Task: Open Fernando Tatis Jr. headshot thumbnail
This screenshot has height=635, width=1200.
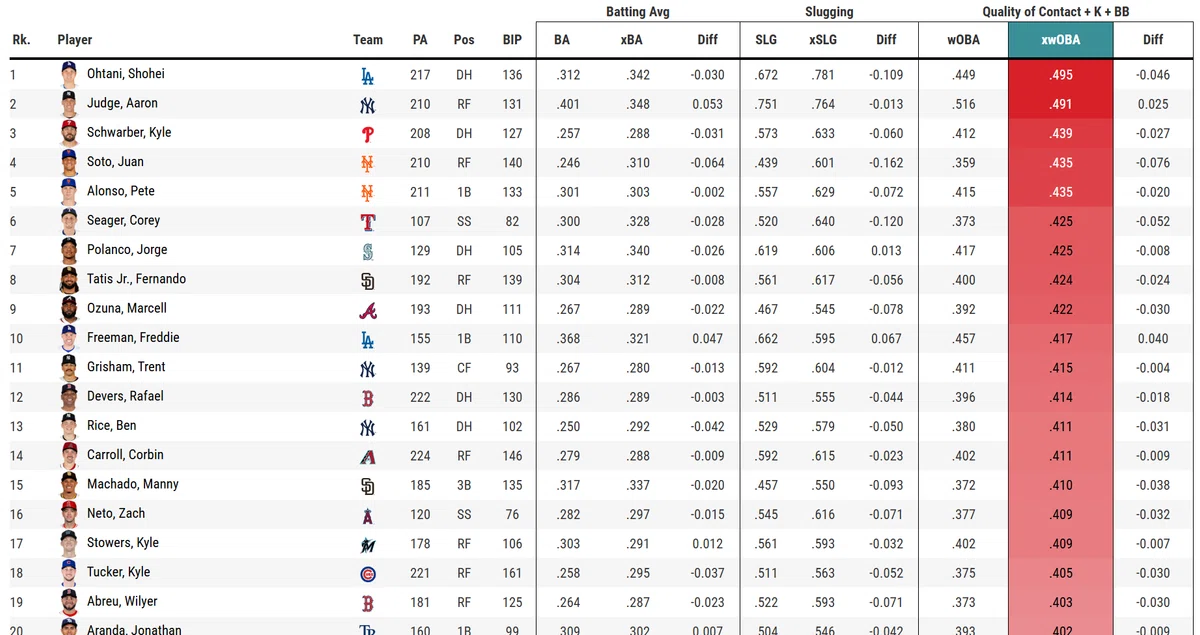Action: coord(68,280)
